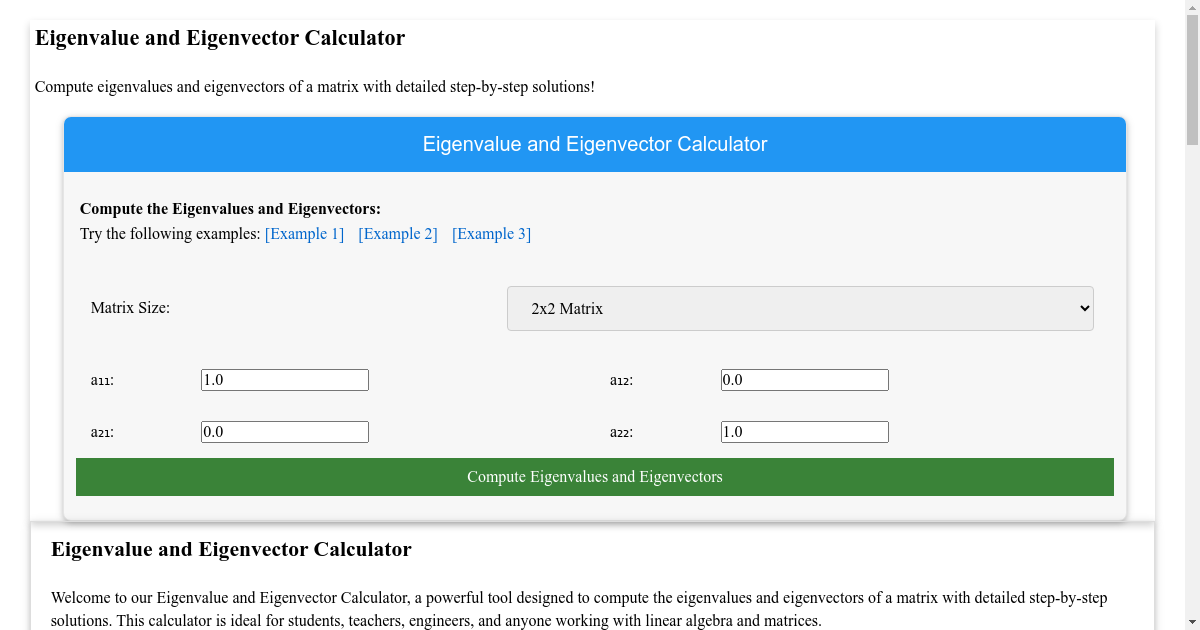The image size is (1200, 630).
Task: Open the Example 2 sample matrix
Action: coord(398,233)
